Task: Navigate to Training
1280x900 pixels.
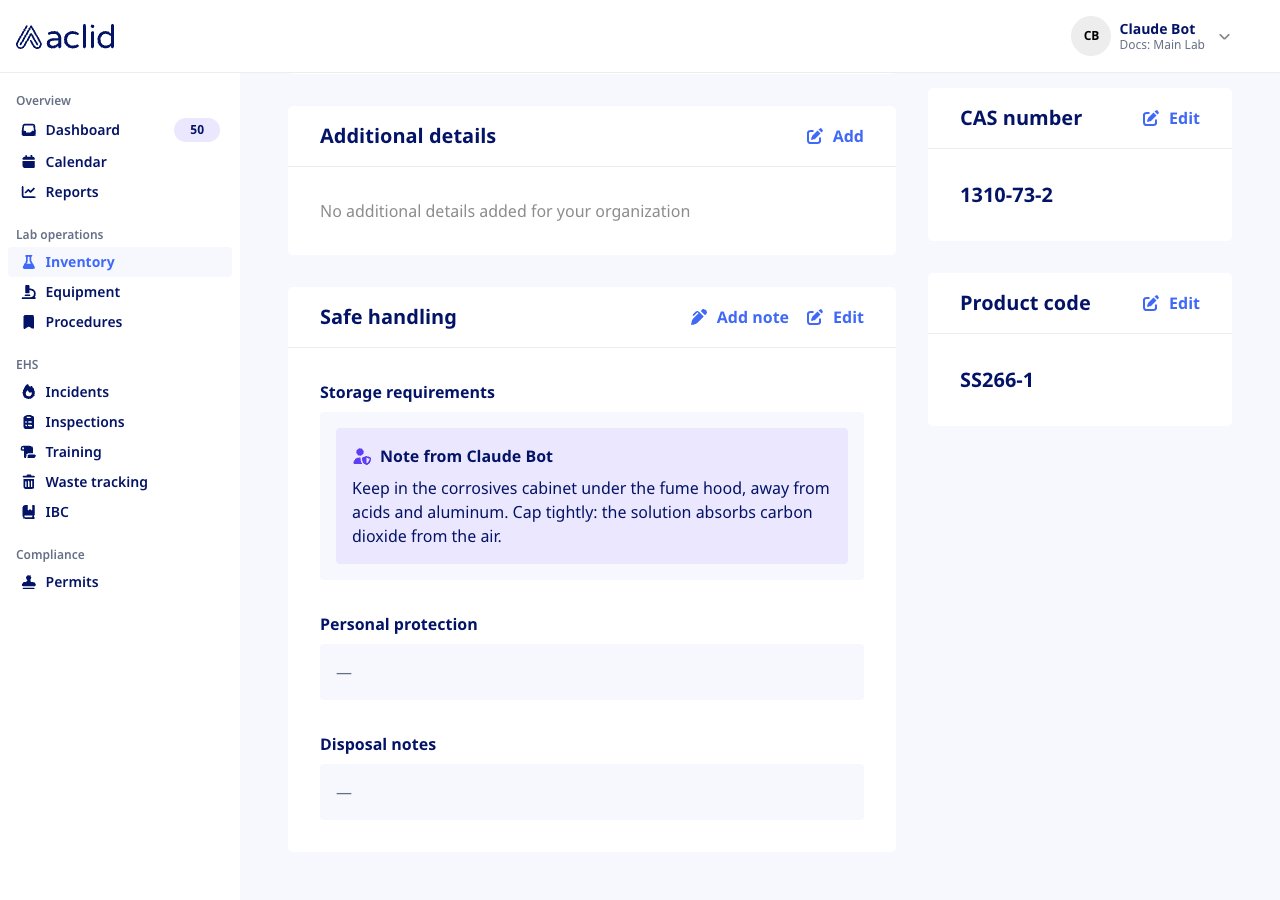Action: 120,452
